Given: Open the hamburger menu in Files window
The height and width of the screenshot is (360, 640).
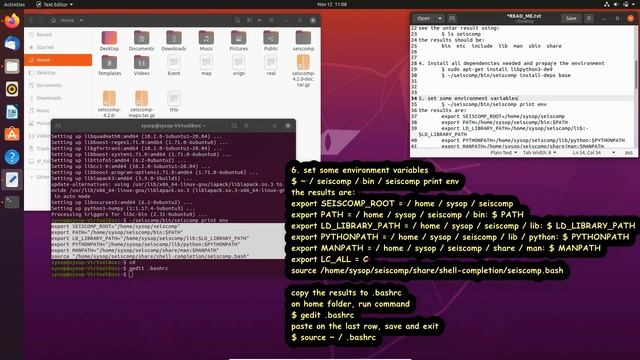Looking at the screenshot, I should [x=271, y=20].
